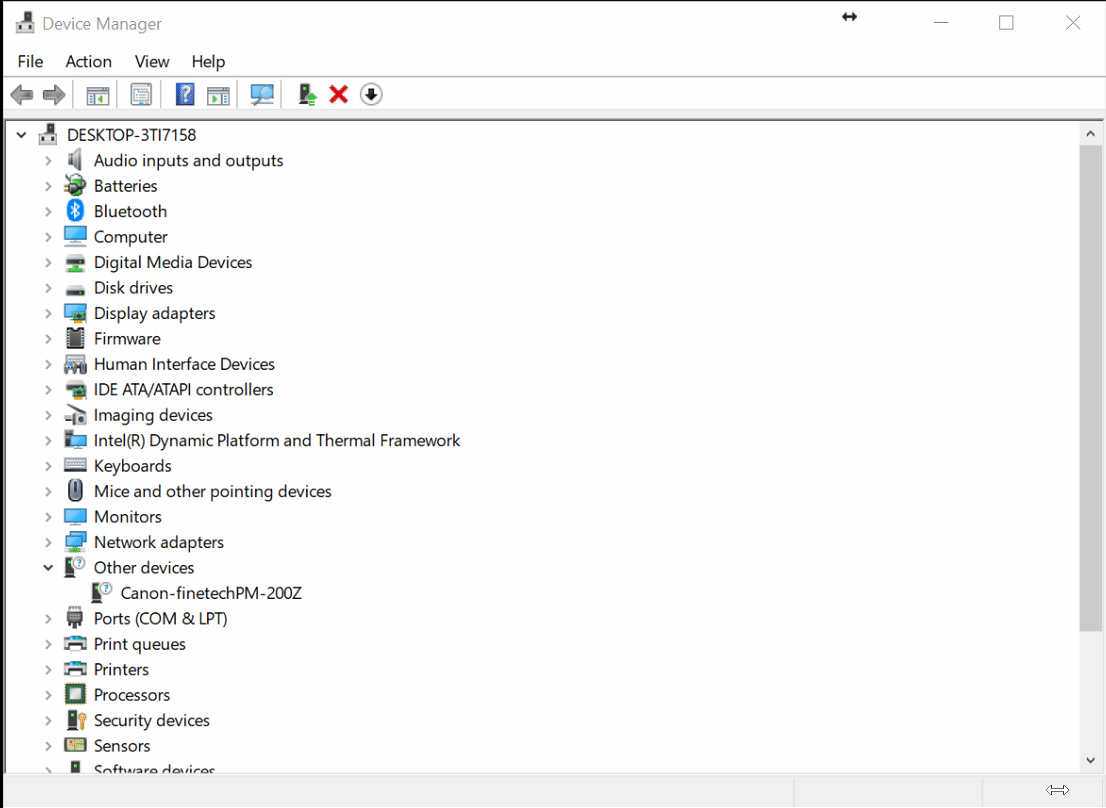
Task: Click the Processors category icon
Action: (x=75, y=694)
